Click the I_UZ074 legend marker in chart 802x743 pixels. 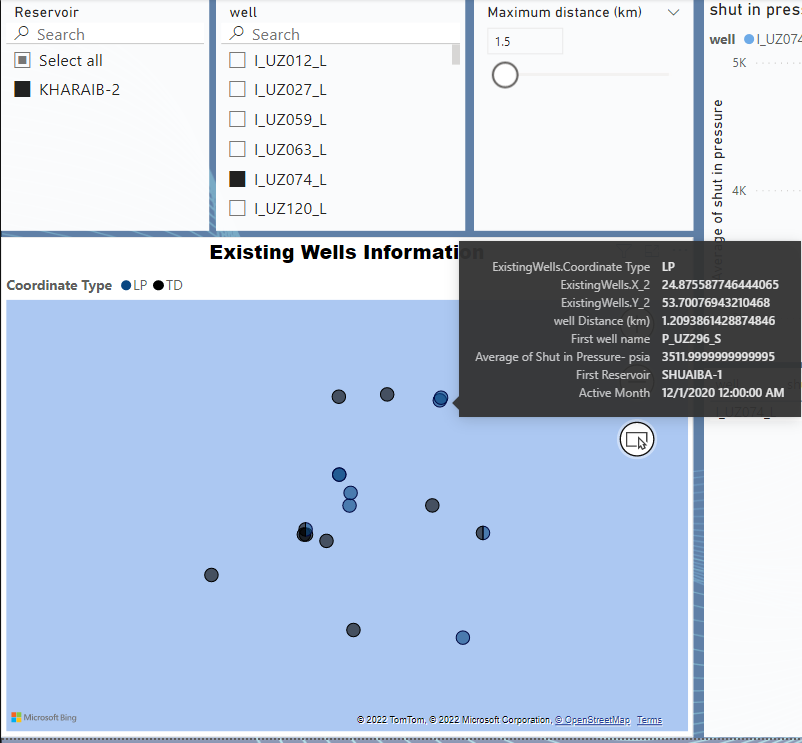pyautogui.click(x=749, y=39)
